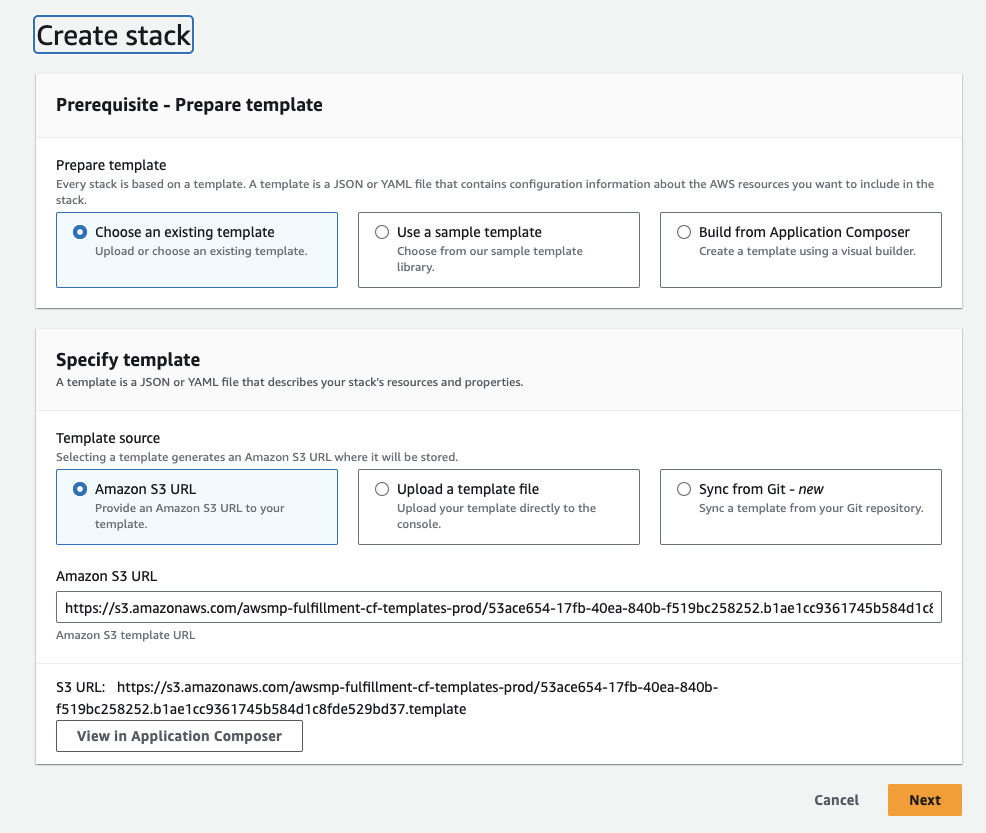Select the "Amazon S3 URL" template source option
This screenshot has width=986, height=833.
tap(81, 489)
